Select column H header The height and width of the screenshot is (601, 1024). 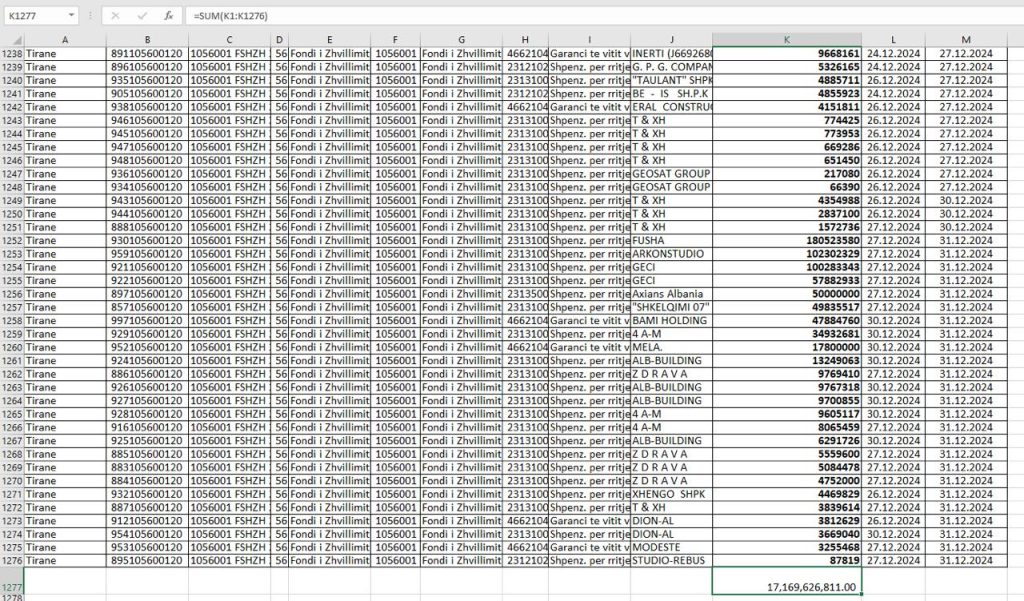pyautogui.click(x=525, y=40)
